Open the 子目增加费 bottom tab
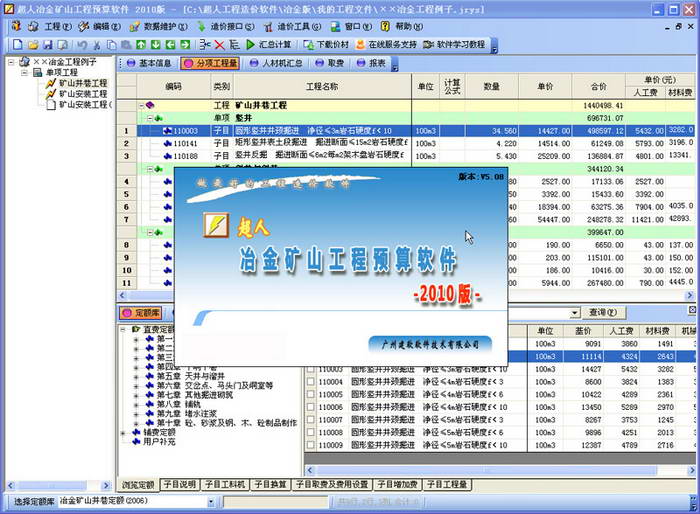 coord(398,485)
